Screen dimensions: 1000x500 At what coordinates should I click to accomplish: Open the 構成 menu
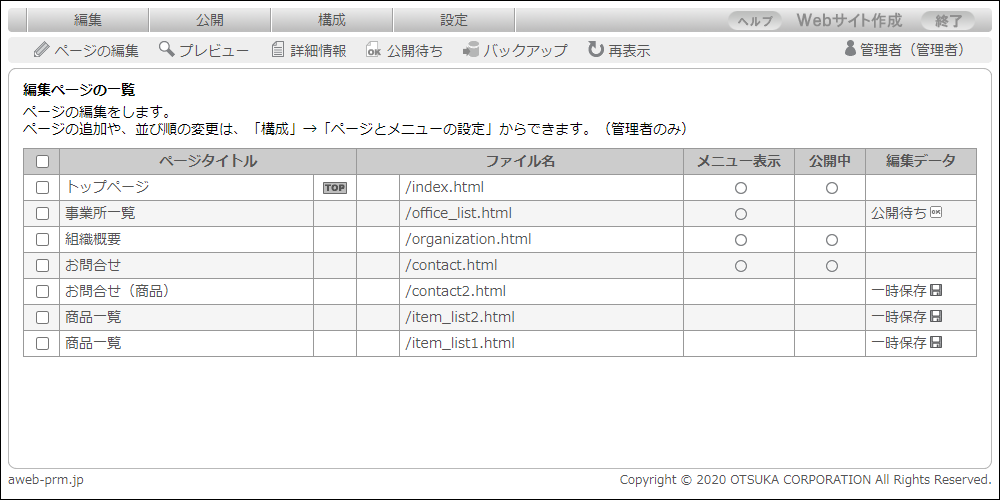click(x=332, y=20)
